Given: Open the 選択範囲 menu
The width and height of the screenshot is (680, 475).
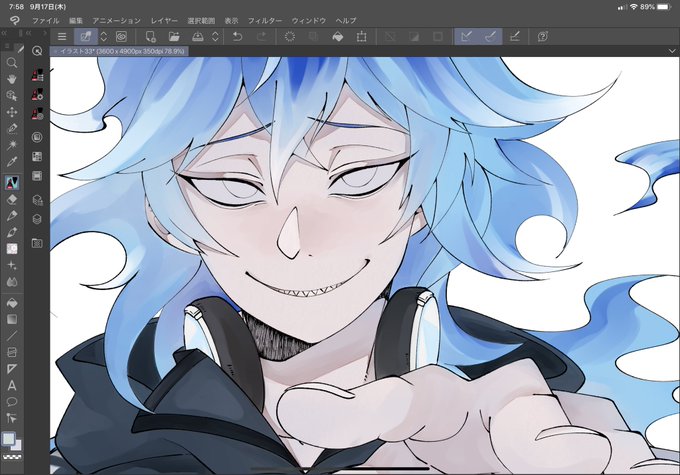Looking at the screenshot, I should [x=201, y=20].
